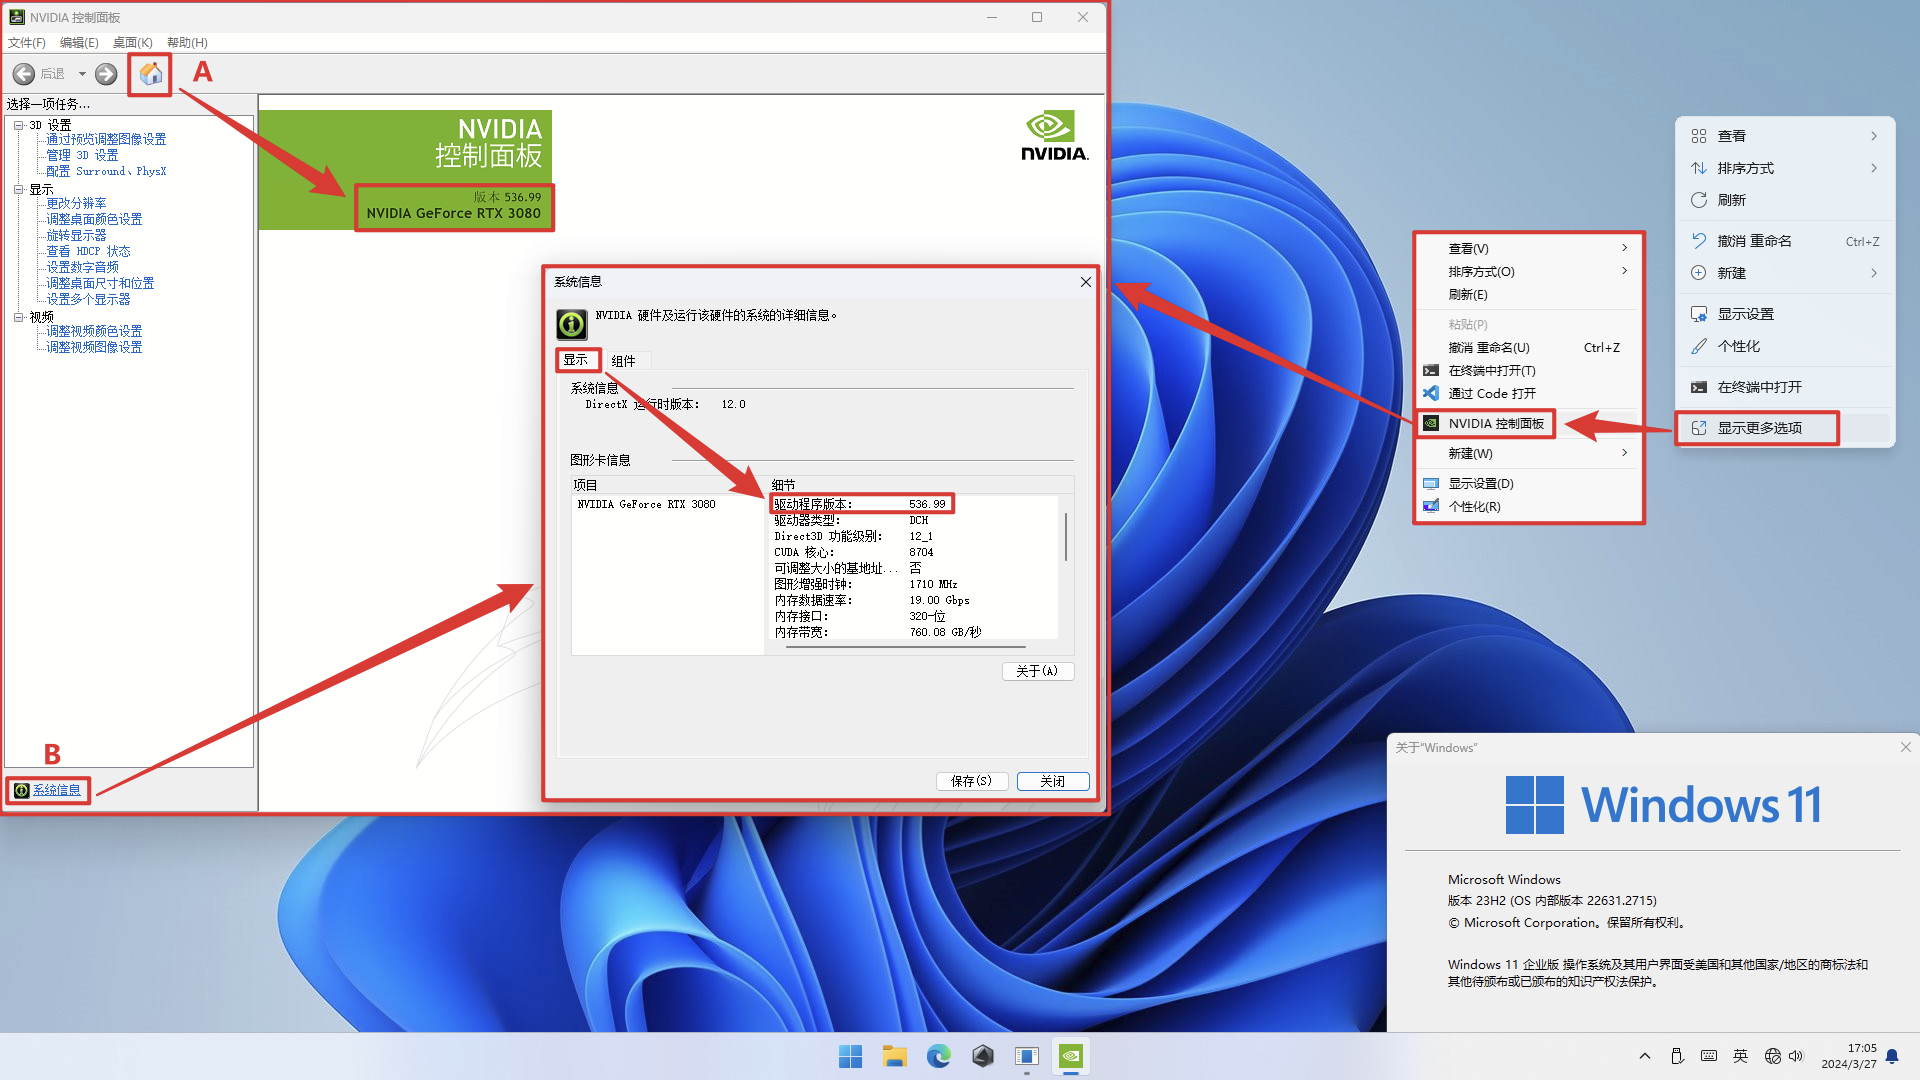Screen dimensions: 1920x1080
Task: Open 调整视频颜色设置 task
Action: (x=94, y=331)
